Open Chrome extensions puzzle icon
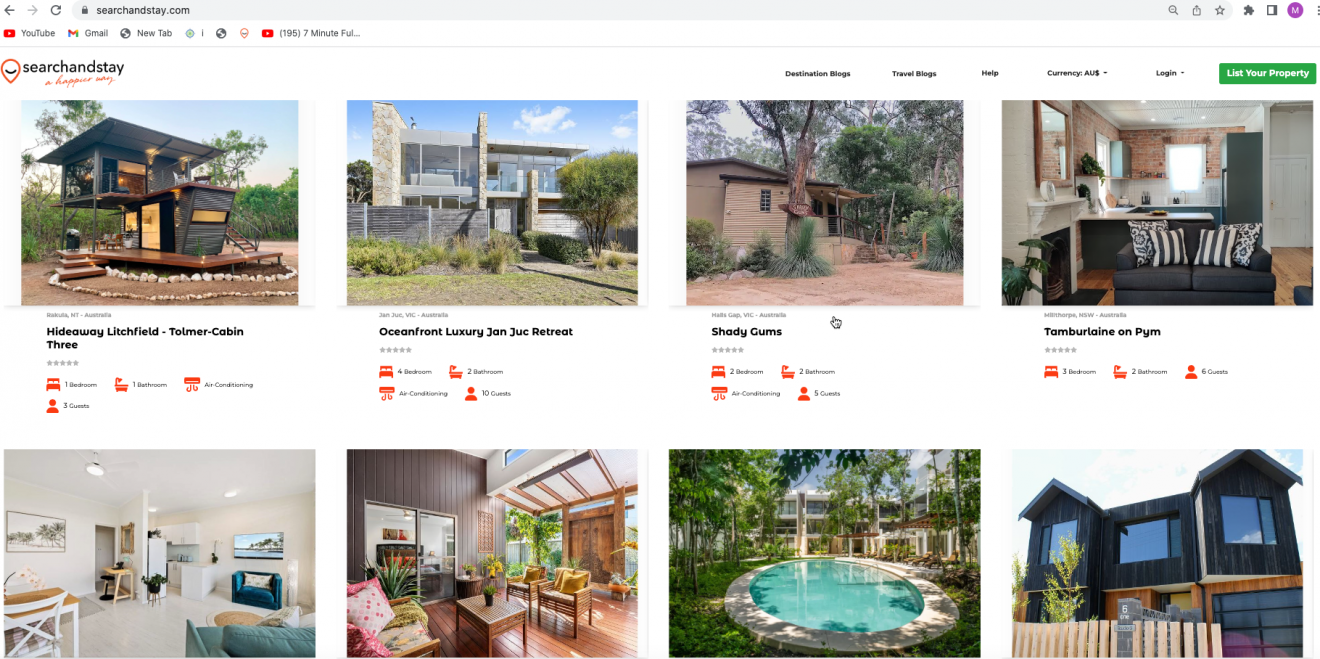Viewport: 1320px width, 659px height. pyautogui.click(x=1249, y=10)
